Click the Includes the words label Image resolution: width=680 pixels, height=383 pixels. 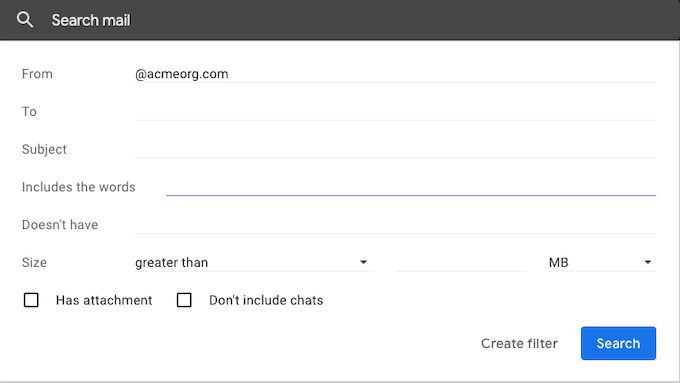(x=78, y=187)
